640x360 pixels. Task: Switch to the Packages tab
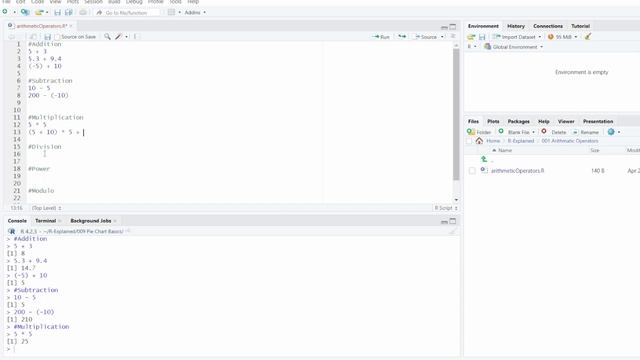coord(518,122)
